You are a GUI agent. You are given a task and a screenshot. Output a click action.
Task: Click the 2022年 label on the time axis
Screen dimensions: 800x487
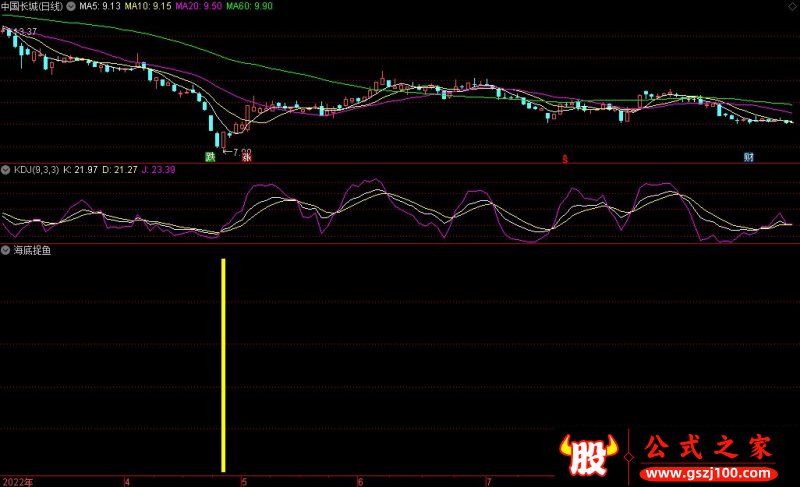[x=17, y=481]
